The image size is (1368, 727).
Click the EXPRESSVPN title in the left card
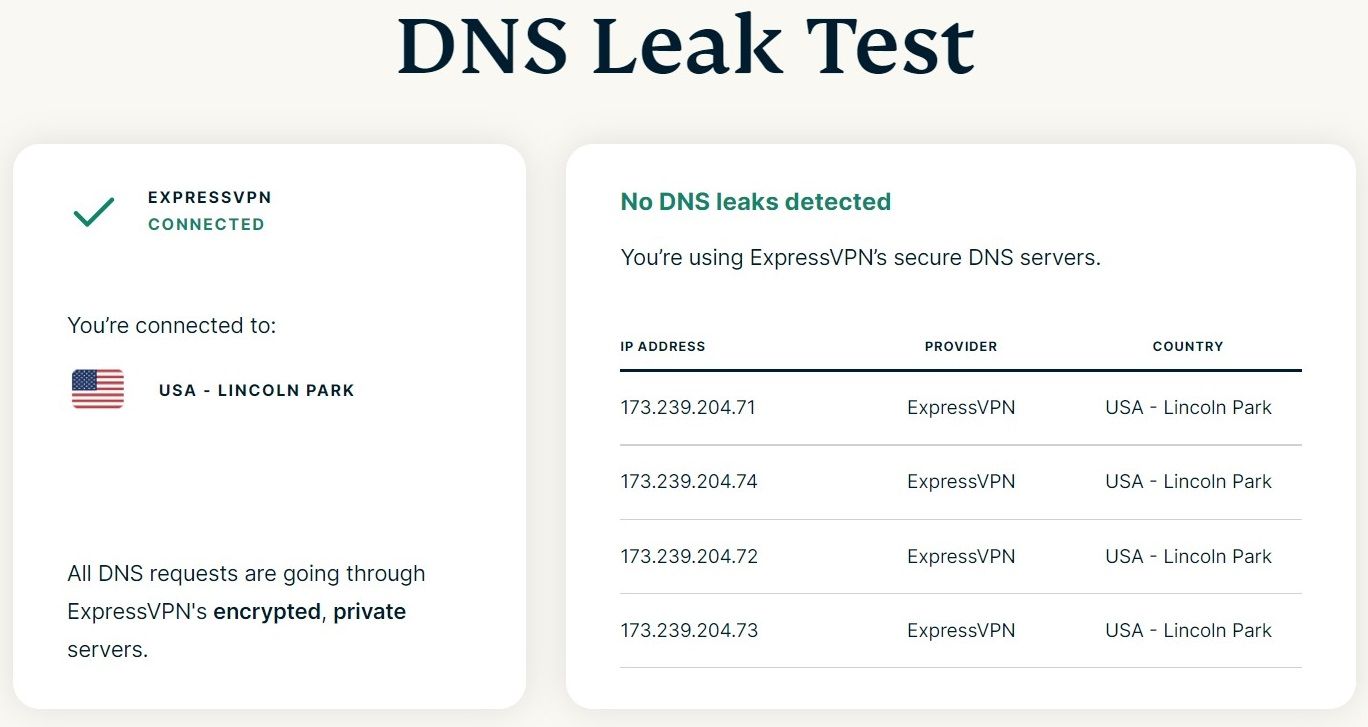click(x=210, y=198)
